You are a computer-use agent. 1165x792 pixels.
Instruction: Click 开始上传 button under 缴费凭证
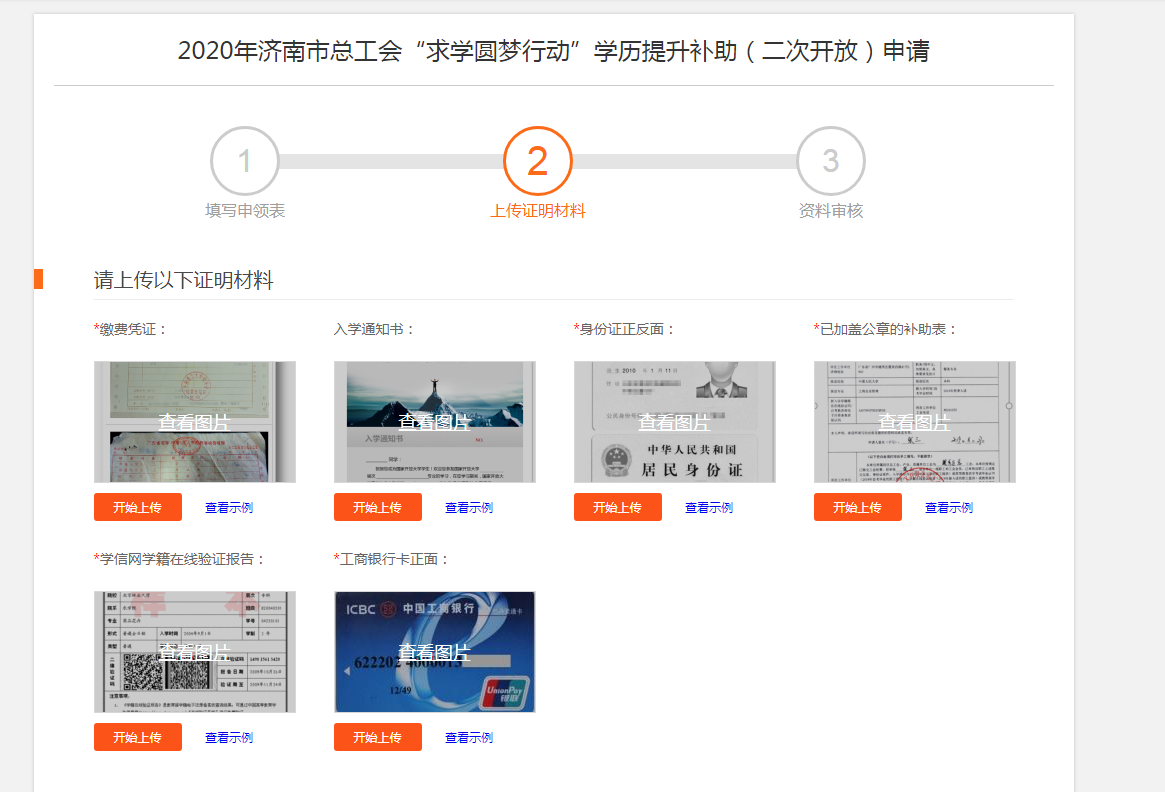pos(138,507)
